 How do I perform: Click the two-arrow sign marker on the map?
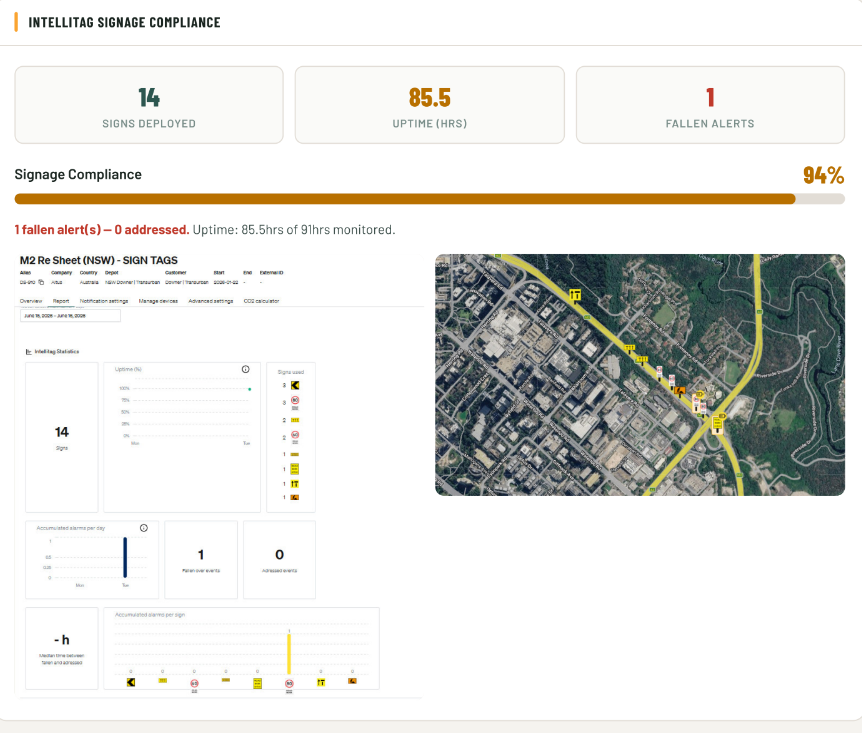pyautogui.click(x=575, y=295)
